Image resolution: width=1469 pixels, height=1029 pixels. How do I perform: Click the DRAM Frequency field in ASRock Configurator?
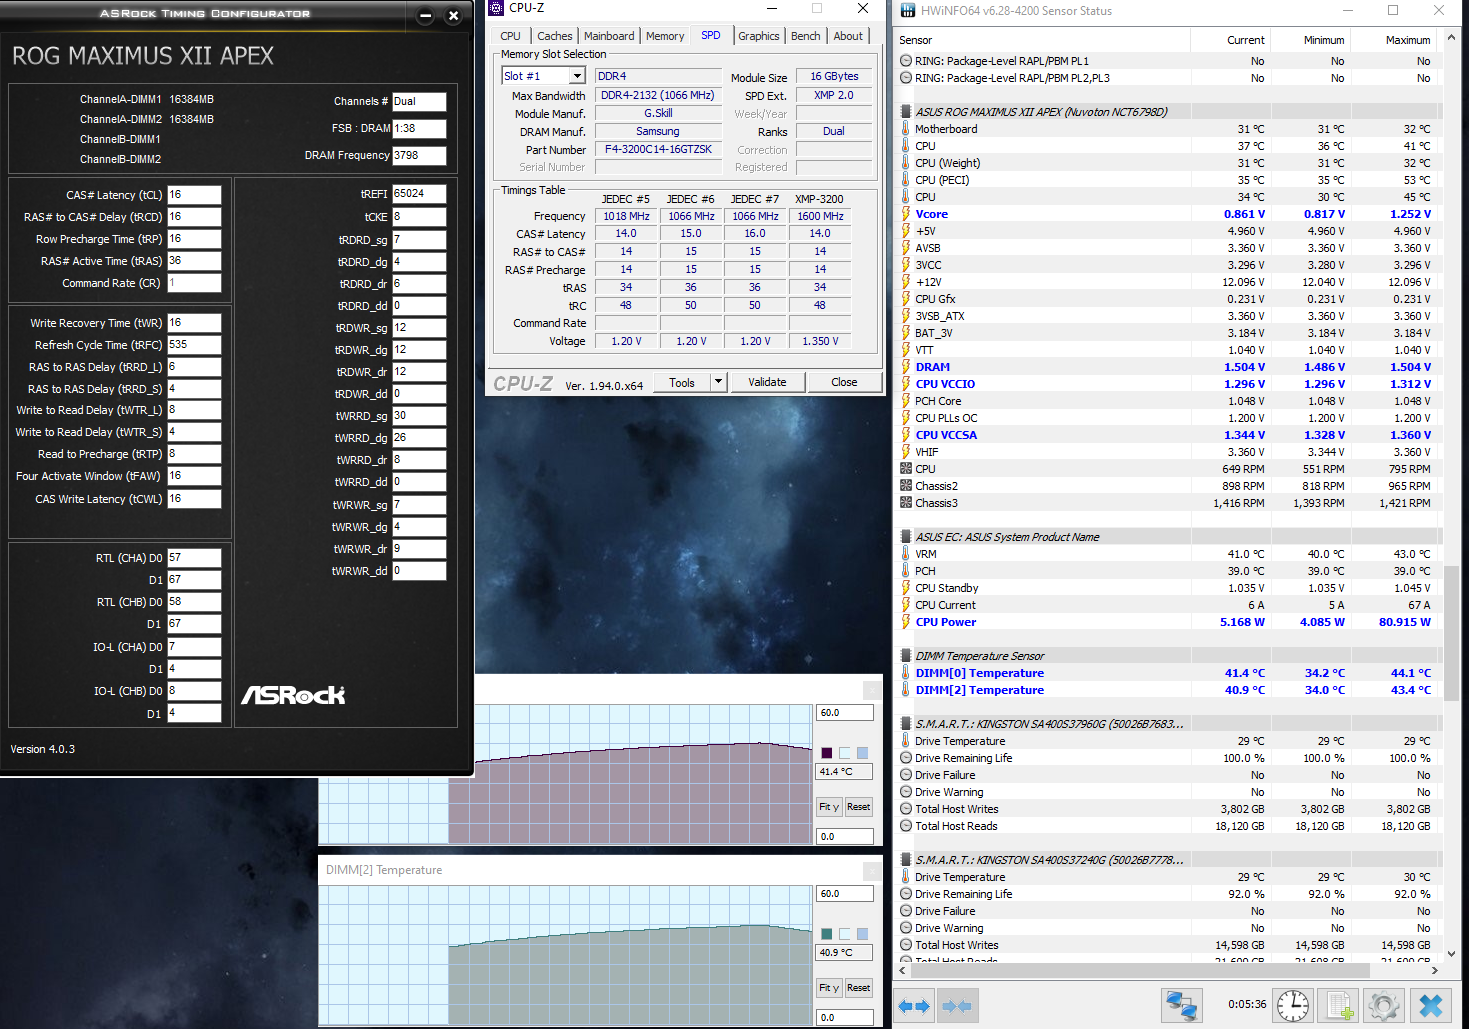pyautogui.click(x=419, y=155)
